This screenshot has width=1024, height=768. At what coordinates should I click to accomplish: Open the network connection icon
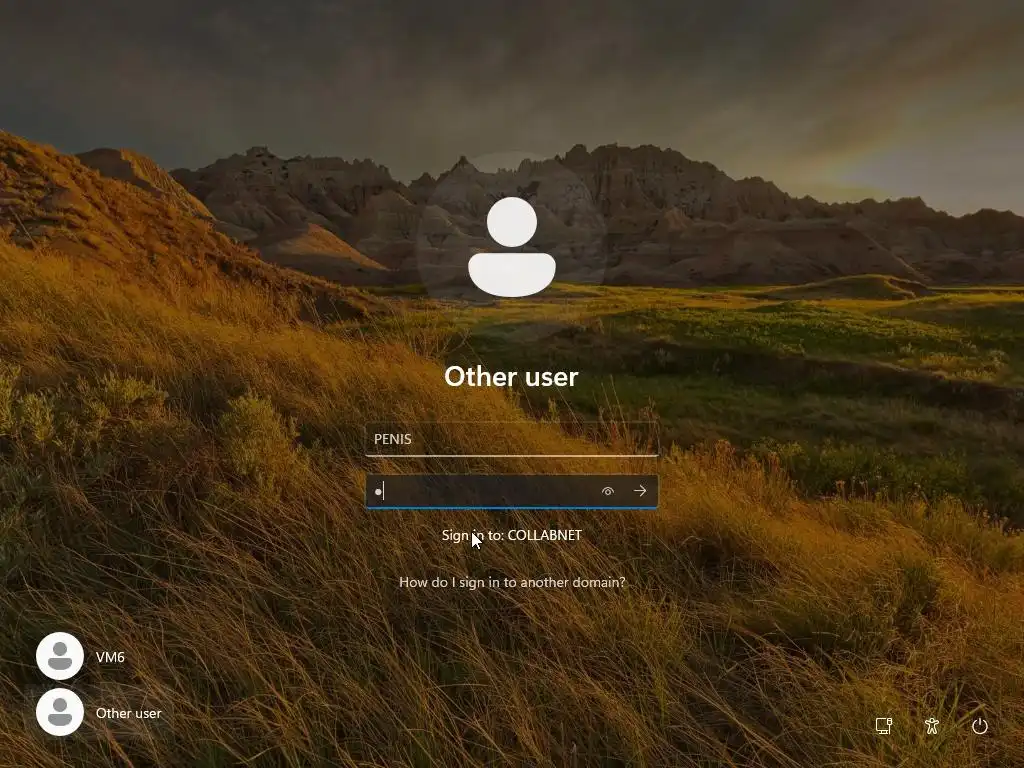(x=884, y=726)
